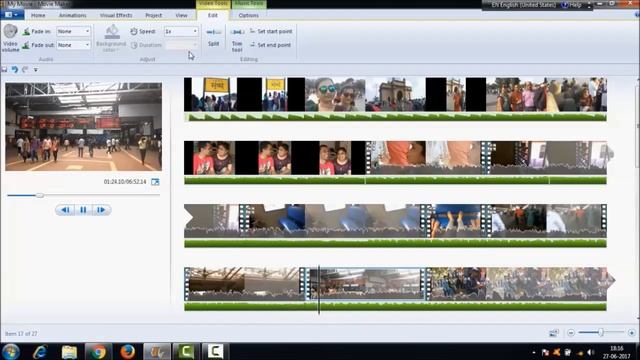Switch to the Visual Effects tab

[116, 15]
